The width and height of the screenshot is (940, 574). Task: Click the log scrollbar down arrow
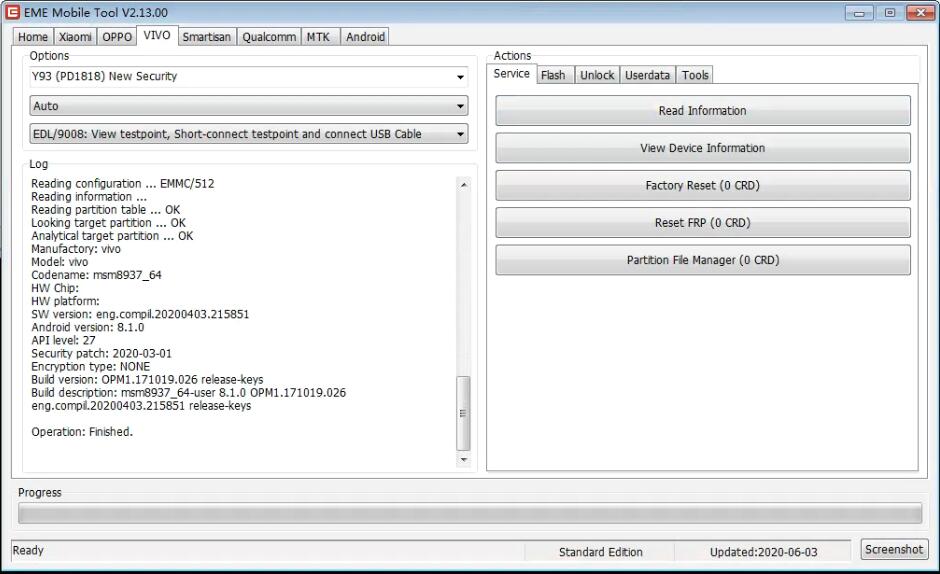[463, 459]
